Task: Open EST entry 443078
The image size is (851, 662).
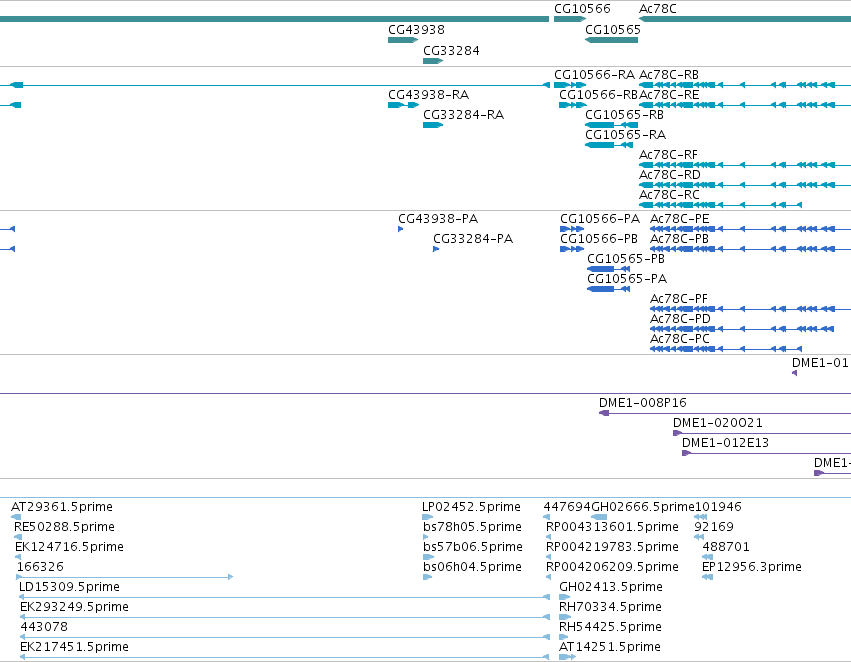Action: click(44, 627)
